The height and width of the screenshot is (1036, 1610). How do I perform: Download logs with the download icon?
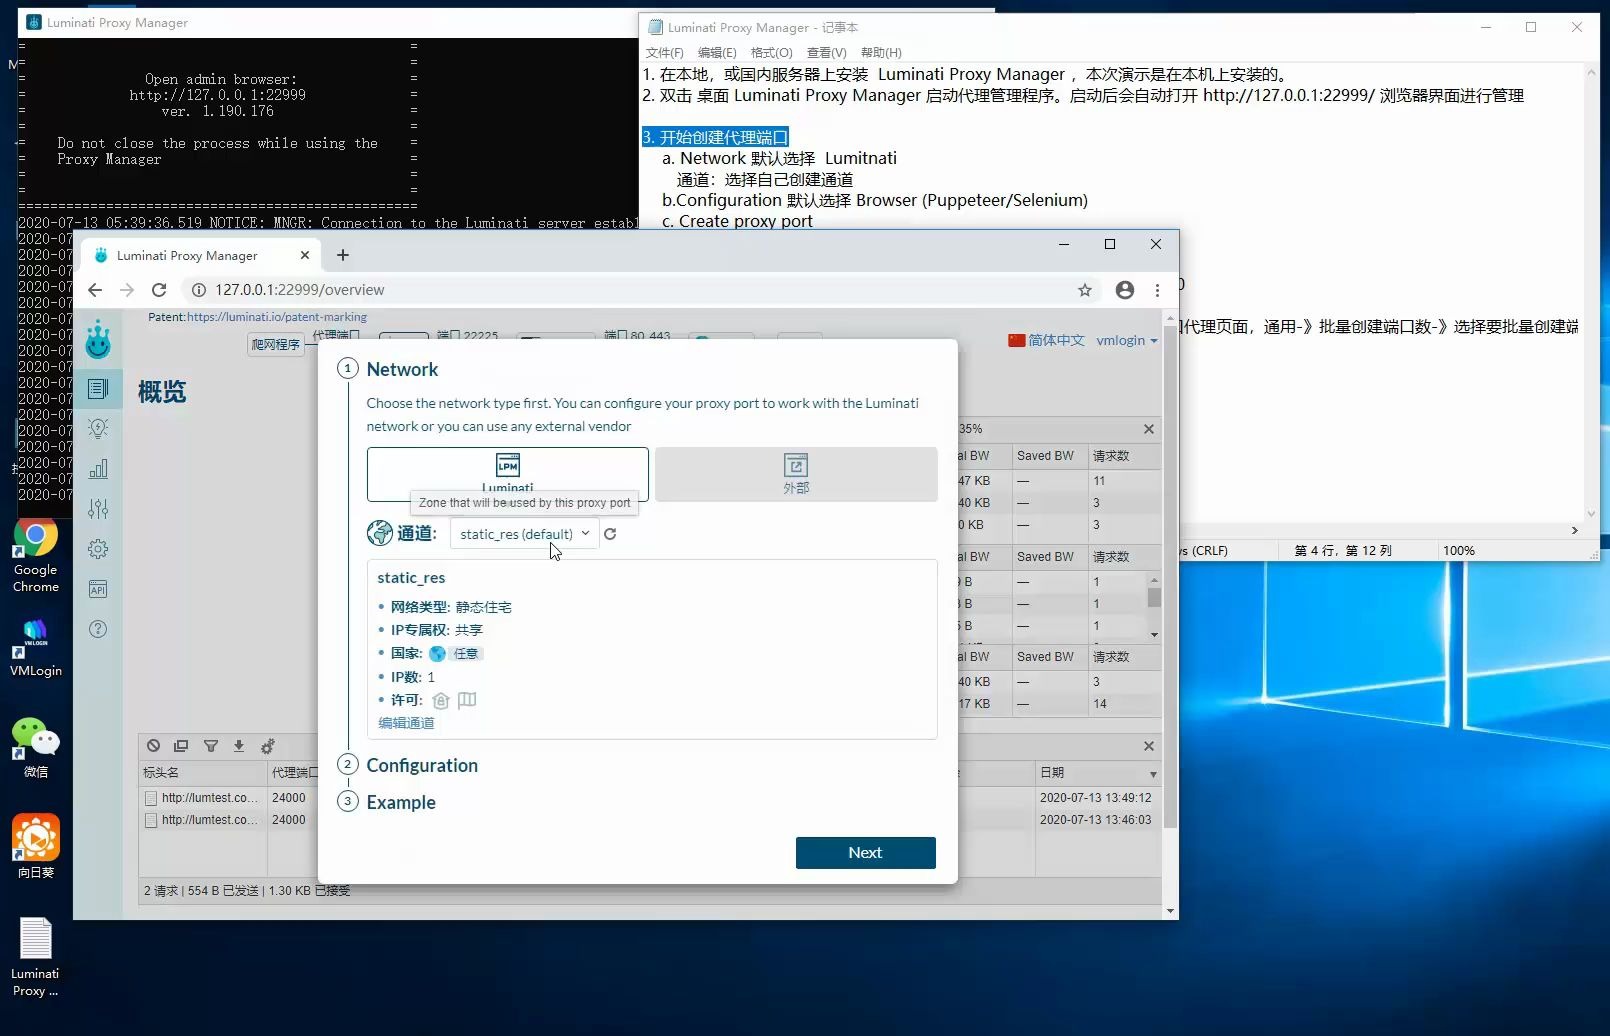(x=239, y=746)
